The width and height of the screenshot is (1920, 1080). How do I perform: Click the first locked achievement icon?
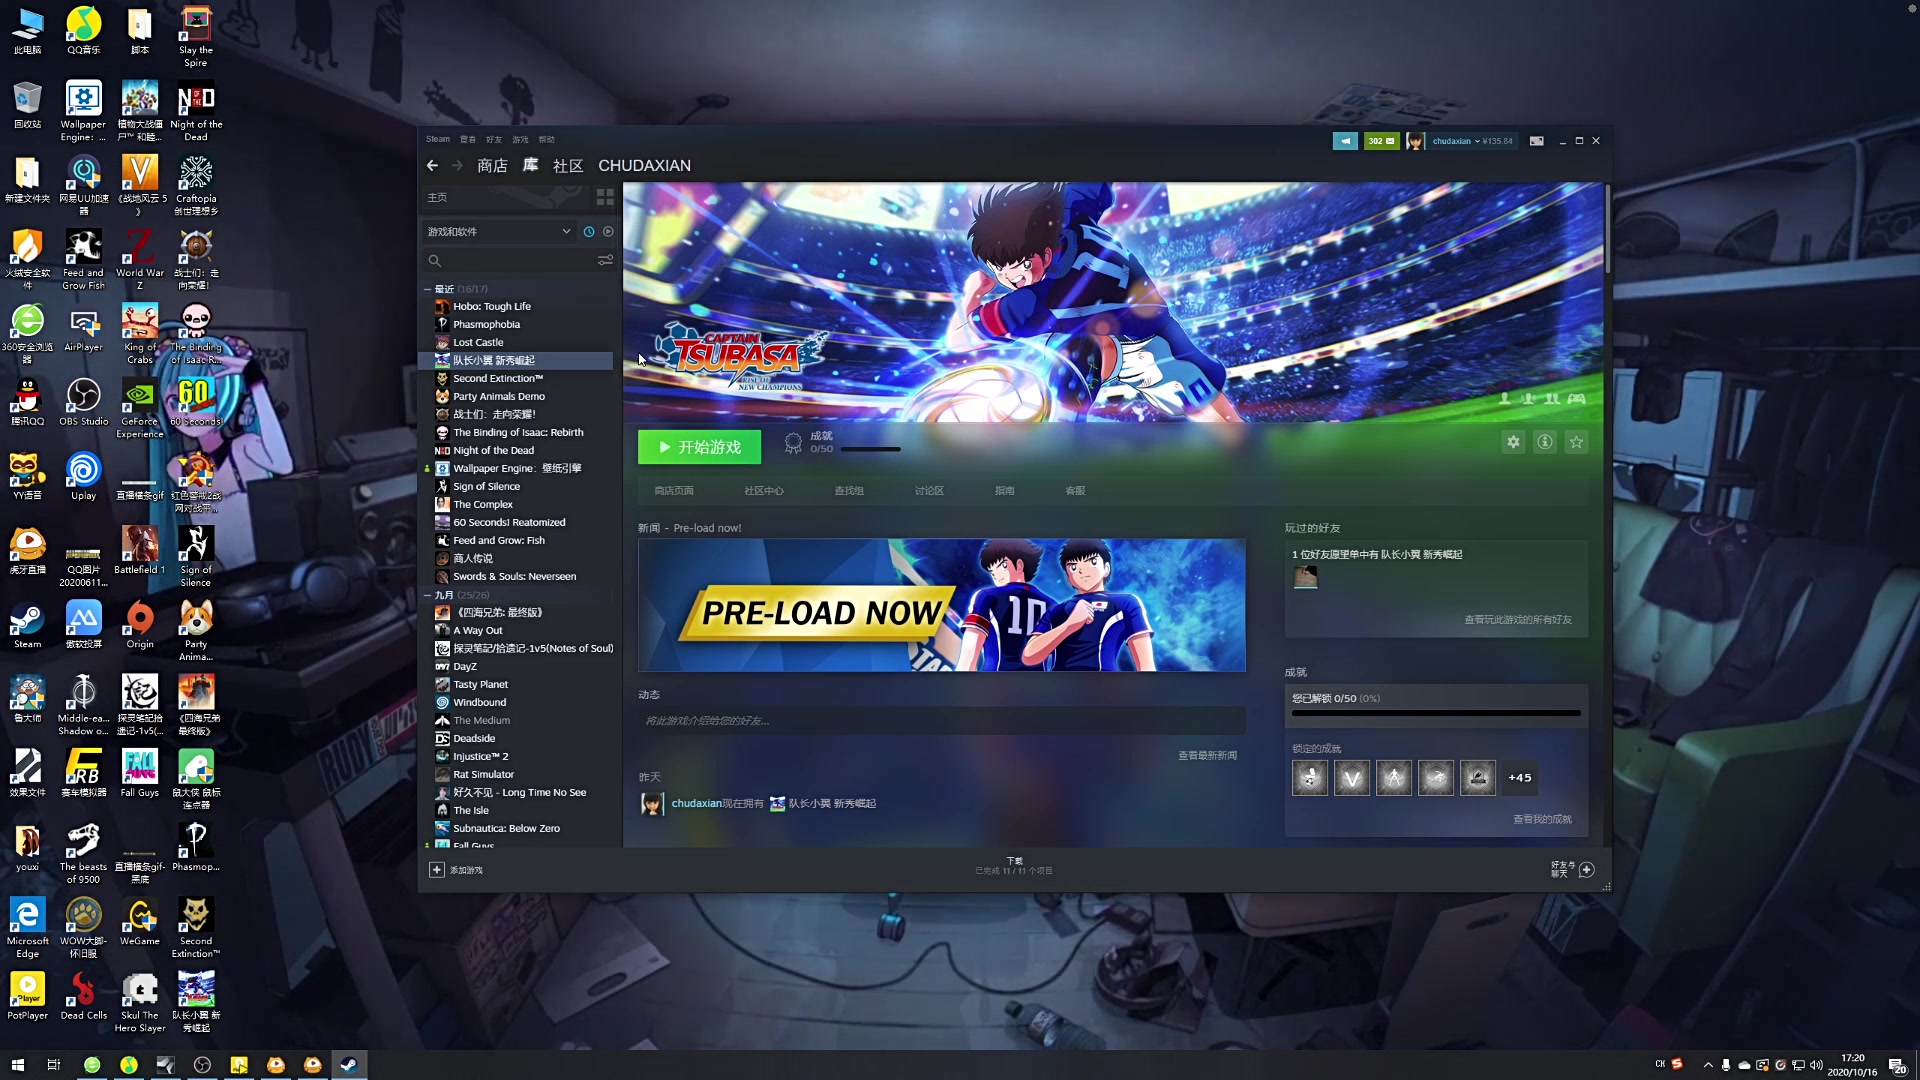point(1310,778)
